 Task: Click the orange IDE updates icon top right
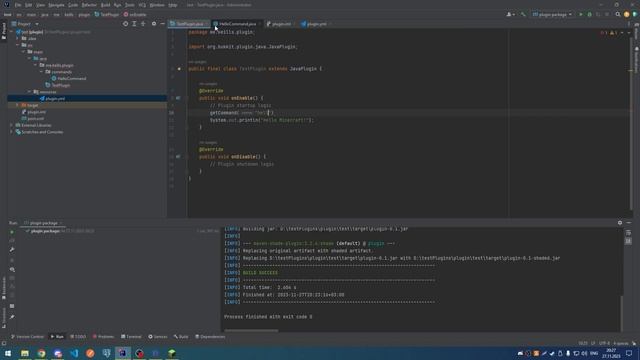coord(627,14)
